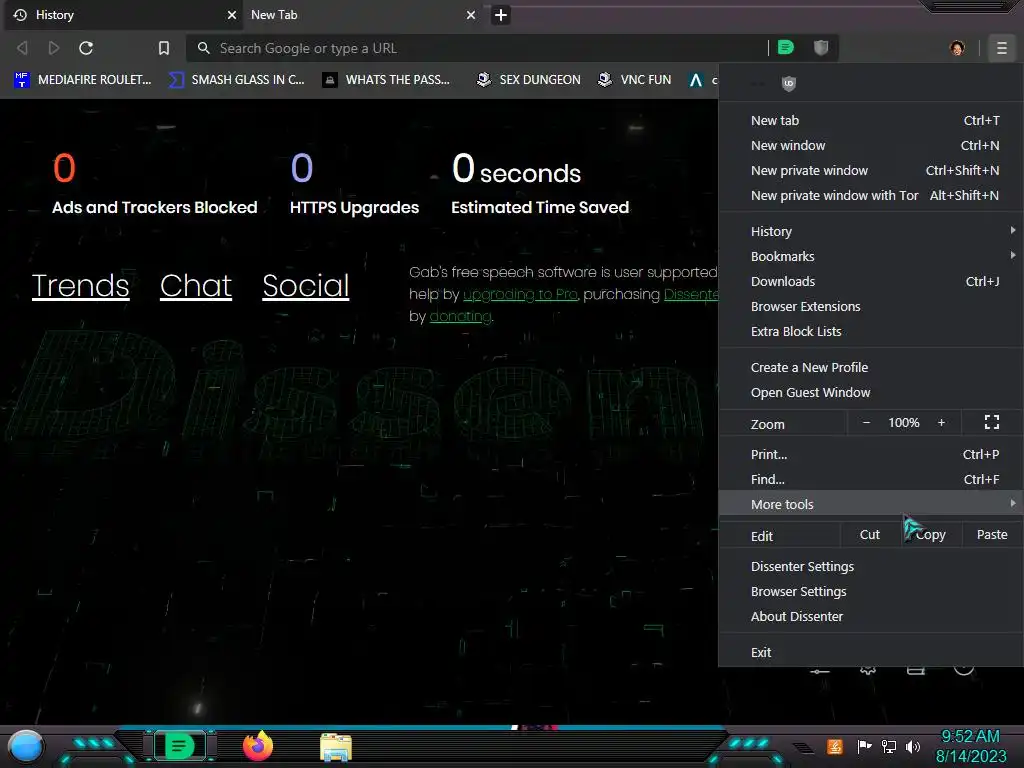1024x768 pixels.
Task: Open VNC FUN bookmark
Action: coord(635,80)
